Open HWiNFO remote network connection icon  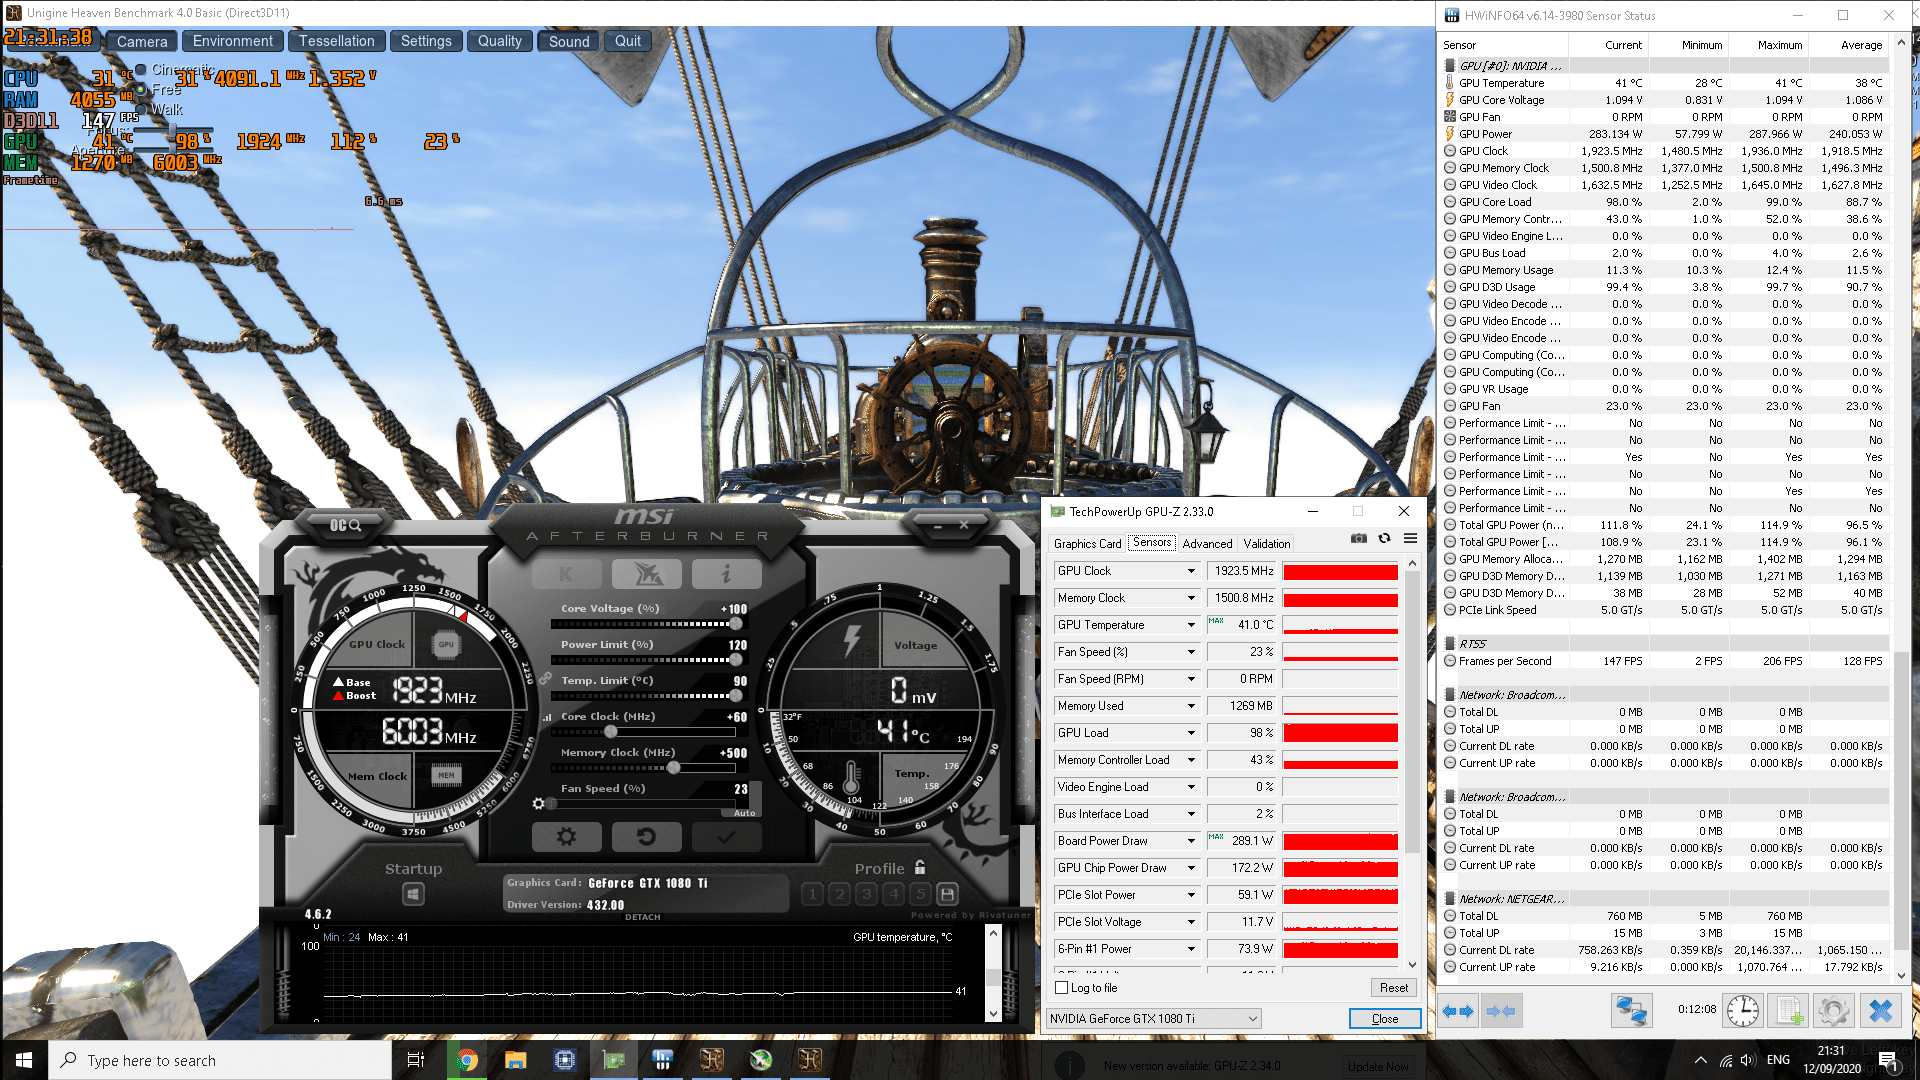1631,1011
